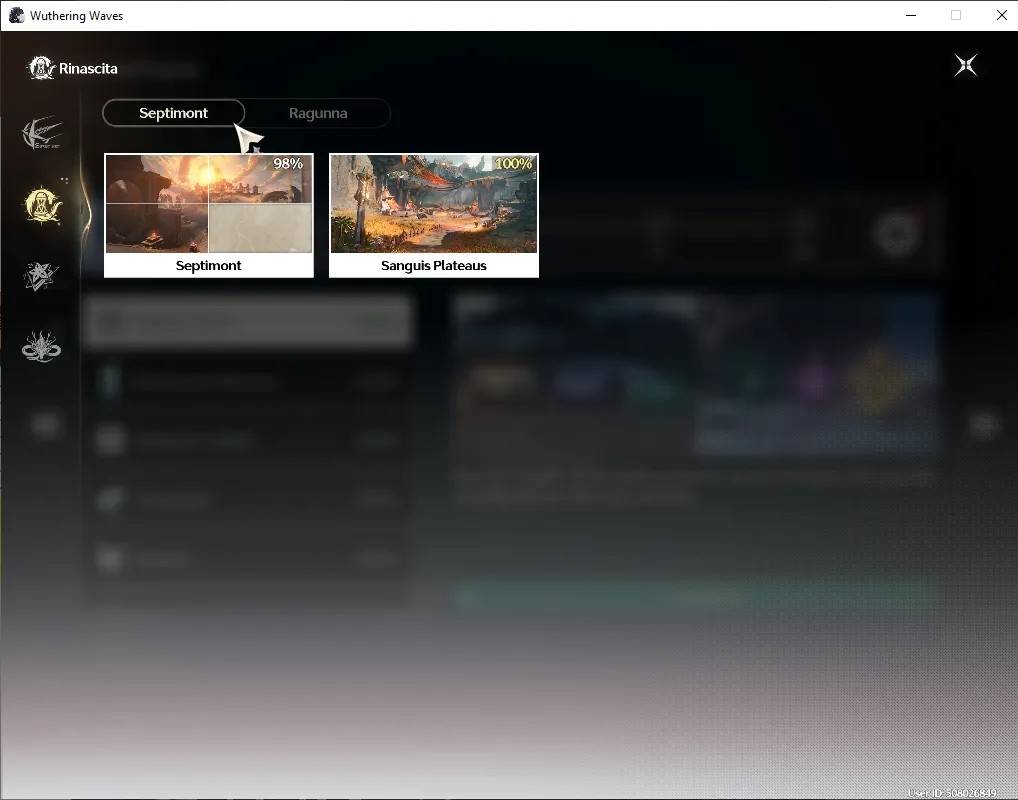This screenshot has width=1018, height=800.
Task: Minimize the Wuthering Waves window
Action: [911, 16]
